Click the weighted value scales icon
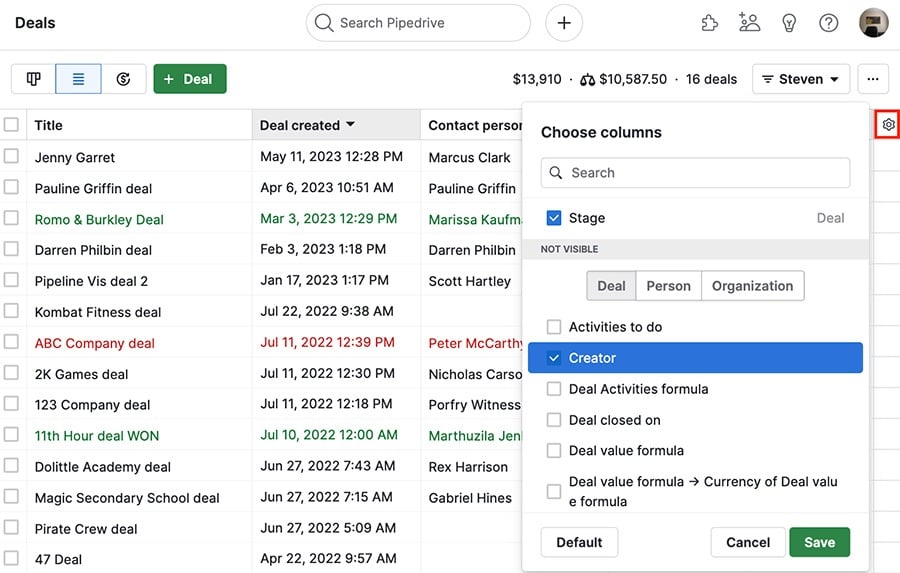This screenshot has height=573, width=900. coord(587,79)
